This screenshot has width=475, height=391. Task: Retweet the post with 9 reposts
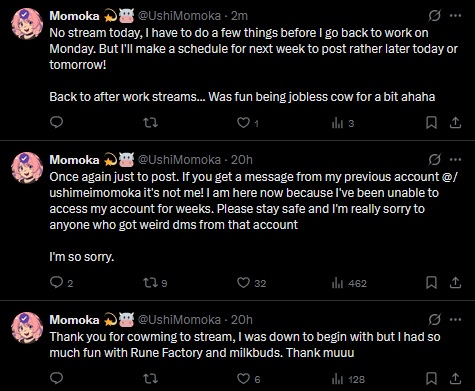coord(155,283)
